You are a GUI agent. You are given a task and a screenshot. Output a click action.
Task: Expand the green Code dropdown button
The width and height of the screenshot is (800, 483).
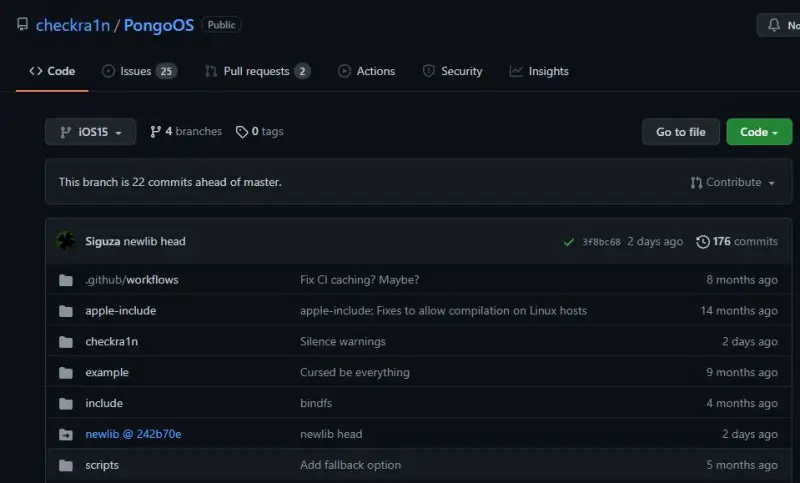tap(759, 132)
